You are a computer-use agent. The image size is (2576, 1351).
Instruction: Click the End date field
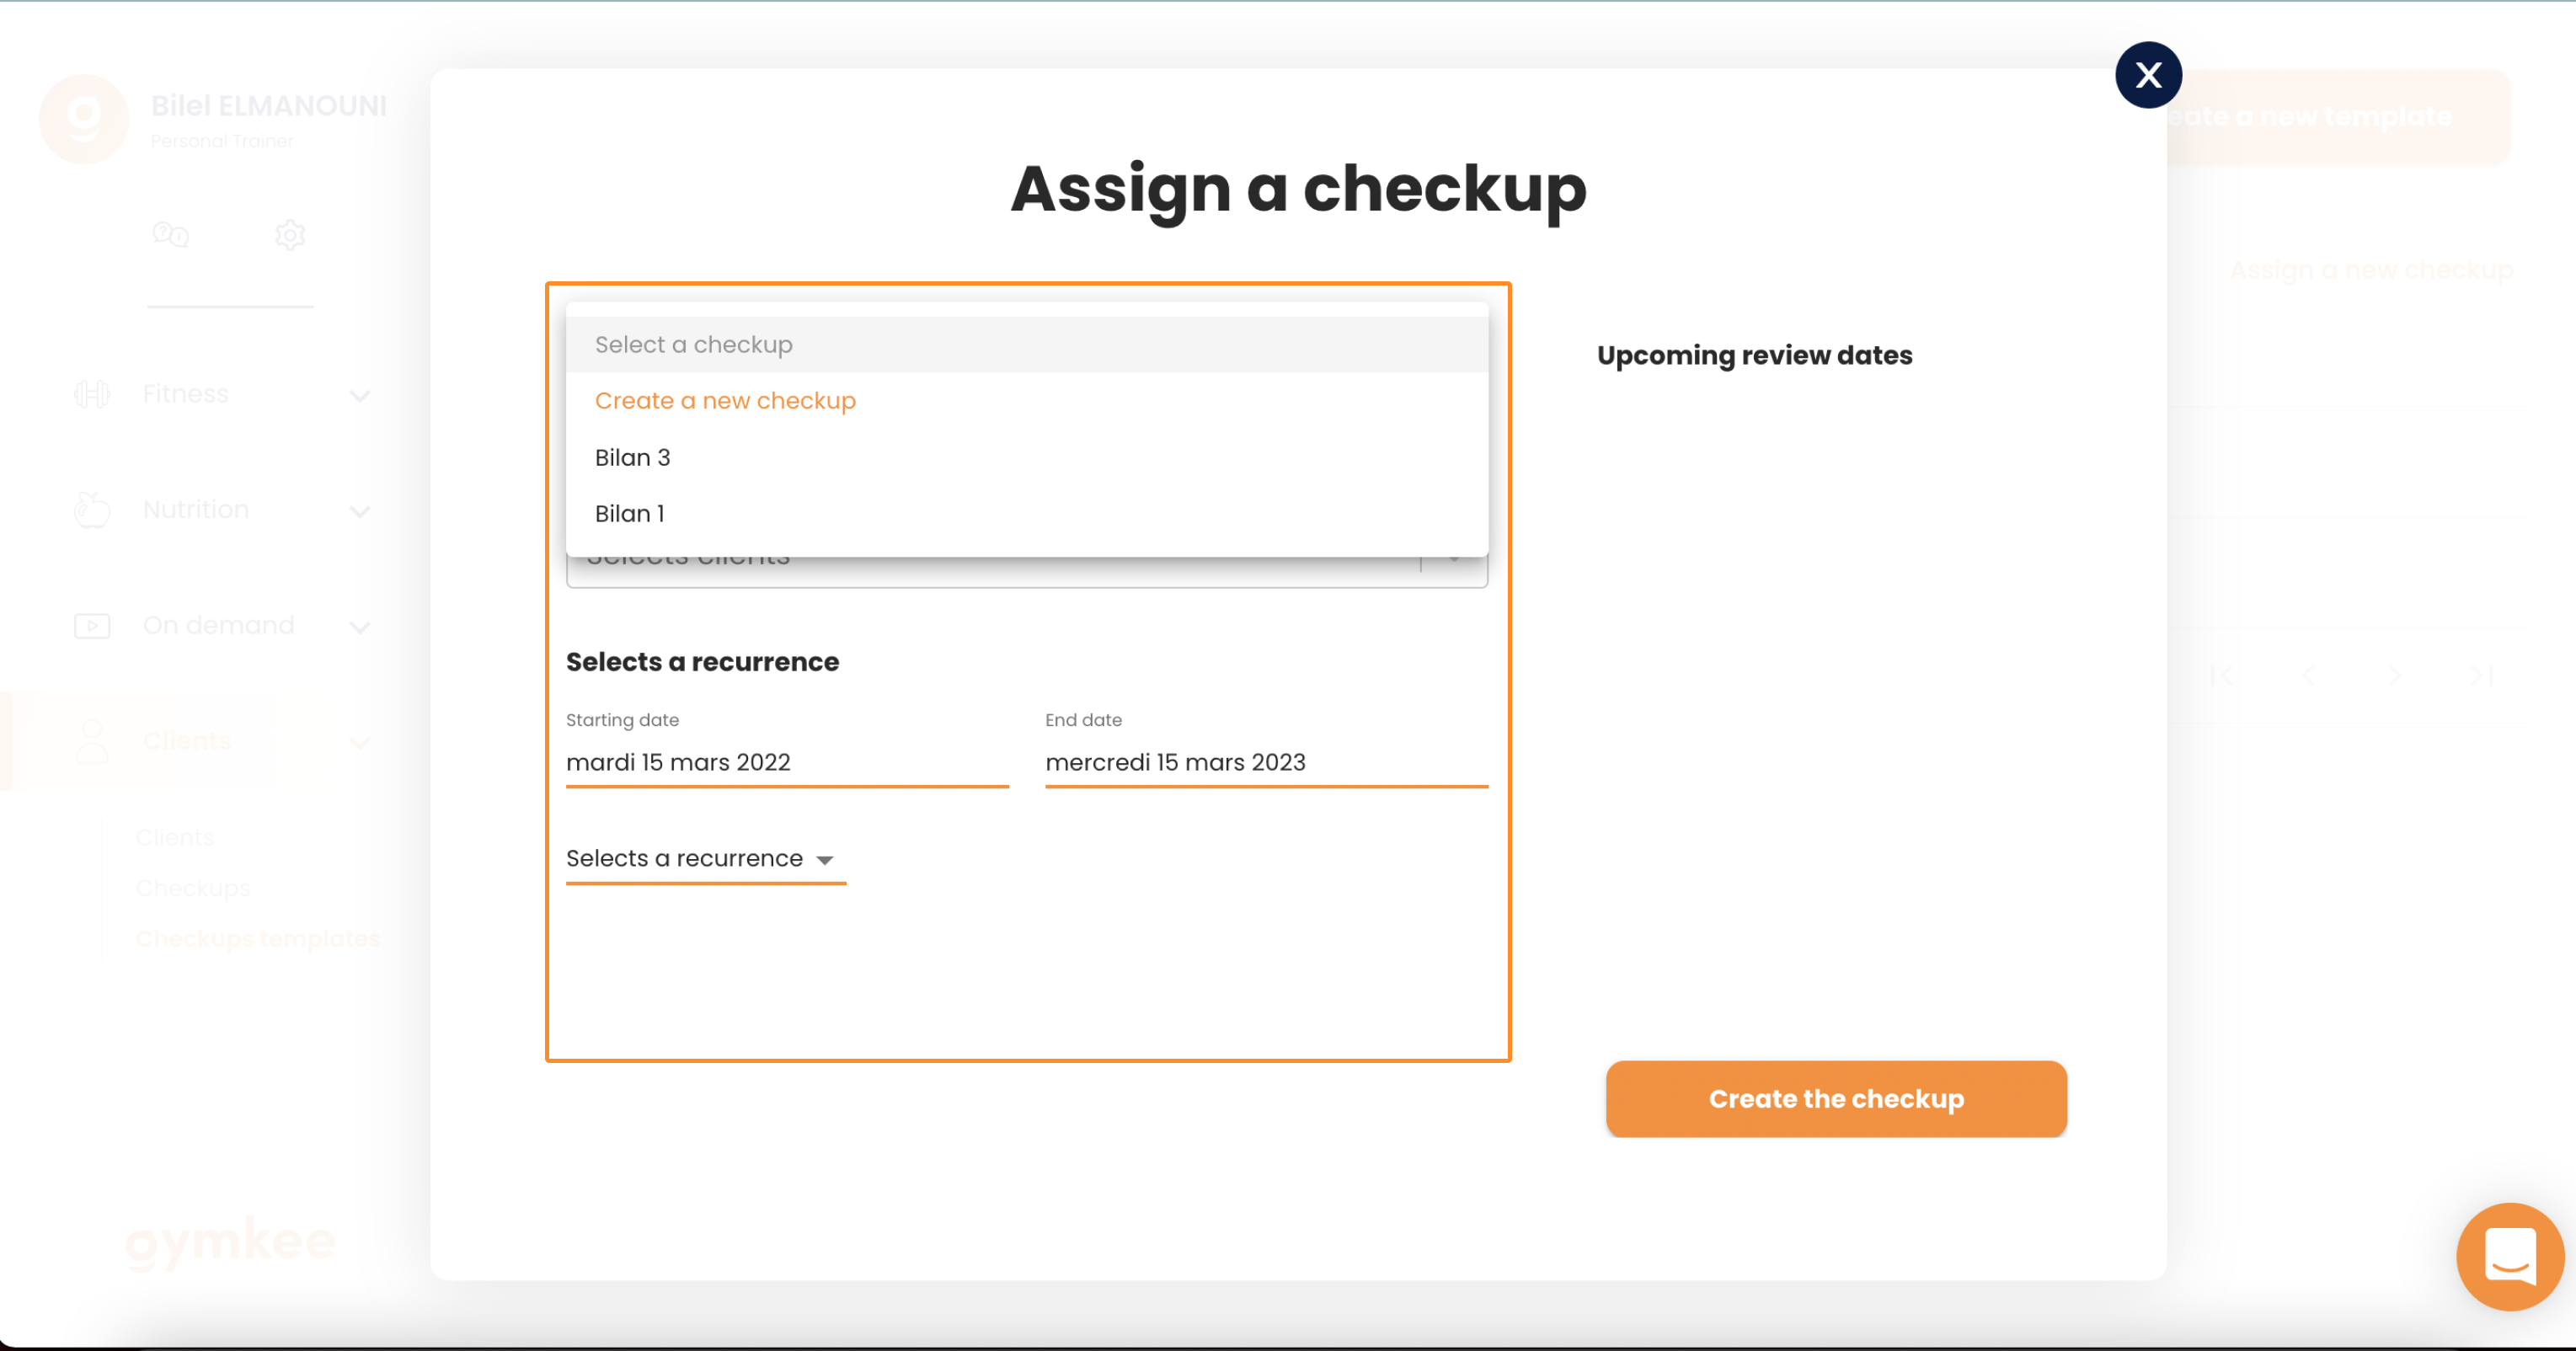[x=1266, y=763]
